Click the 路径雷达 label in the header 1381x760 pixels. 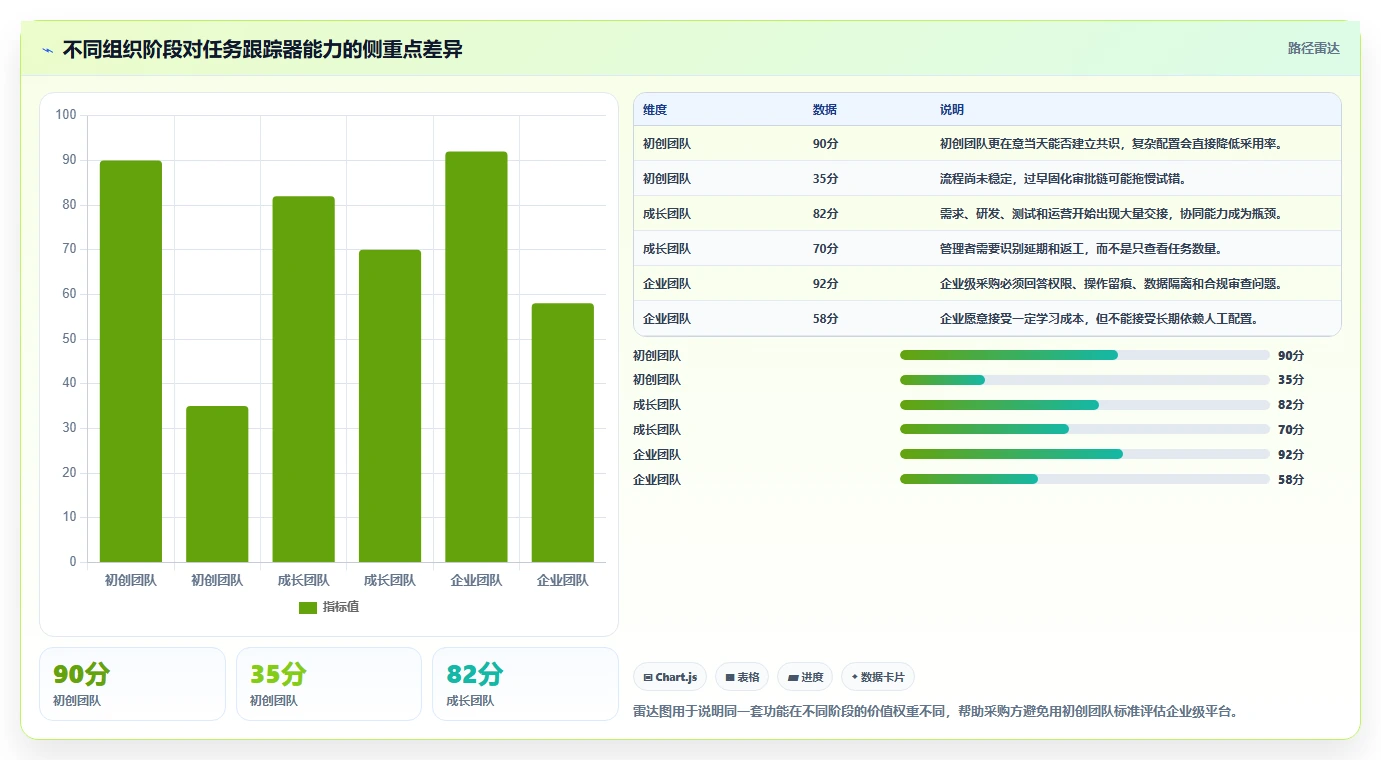pos(1313,48)
